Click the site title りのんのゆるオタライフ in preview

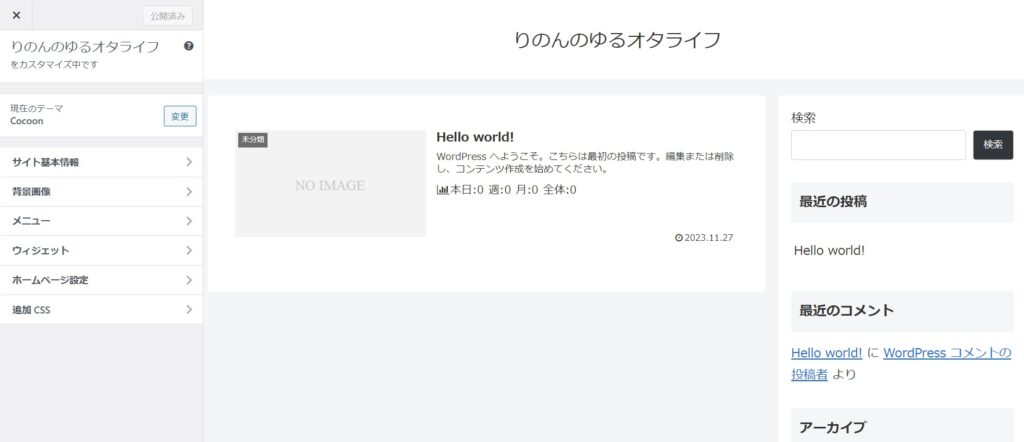[617, 40]
